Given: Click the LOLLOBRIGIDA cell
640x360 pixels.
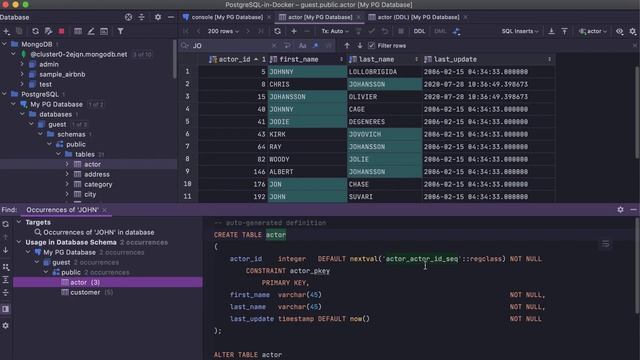Looking at the screenshot, I should pos(384,72).
